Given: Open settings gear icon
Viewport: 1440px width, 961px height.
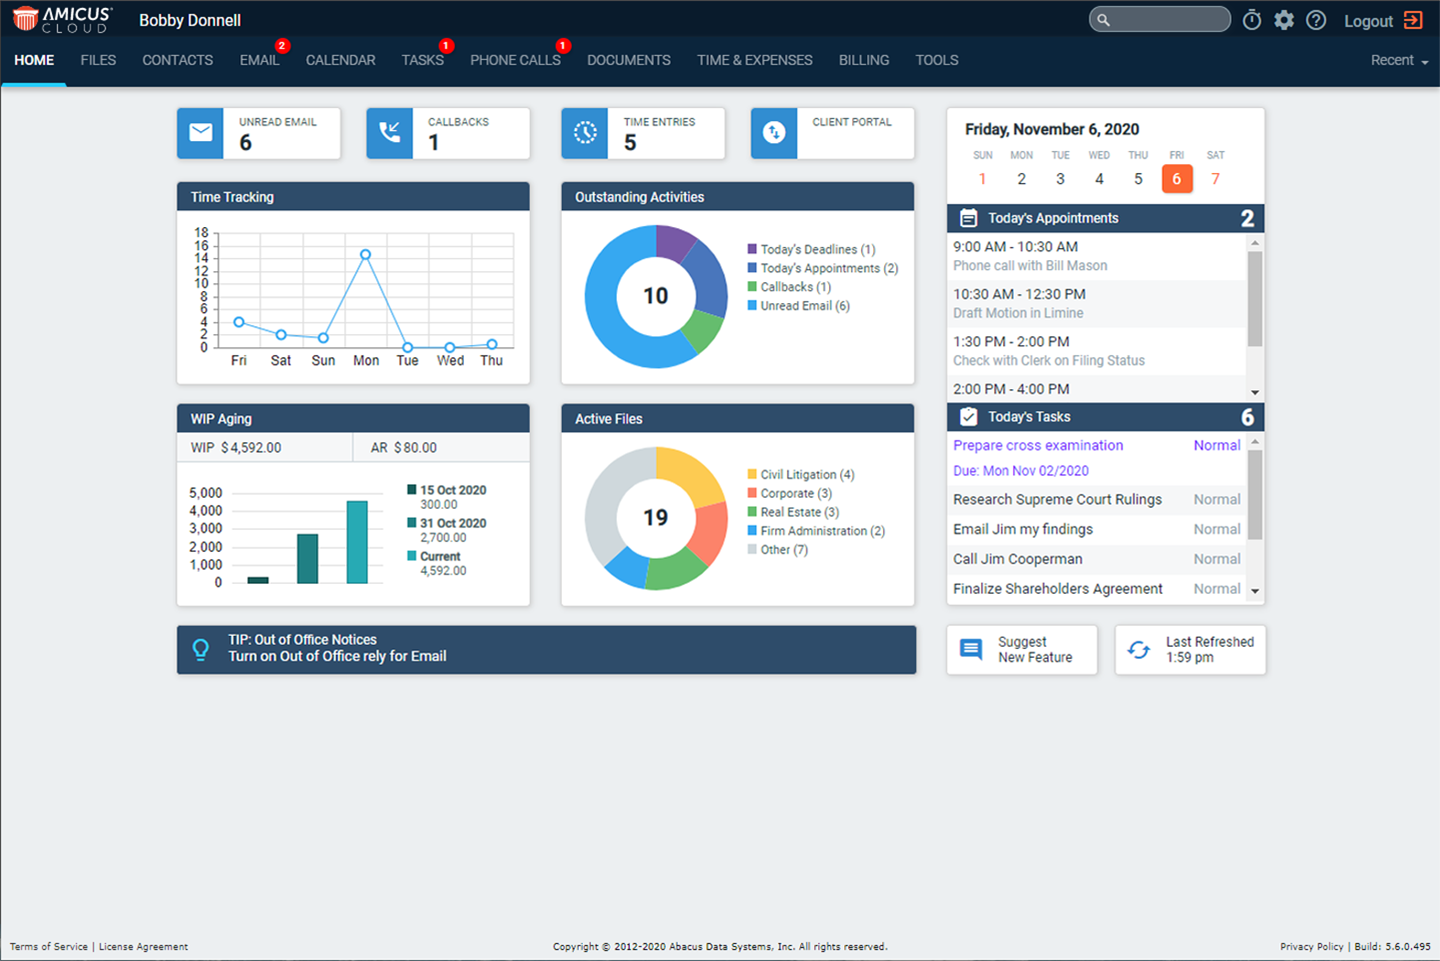Looking at the screenshot, I should click(1284, 20).
